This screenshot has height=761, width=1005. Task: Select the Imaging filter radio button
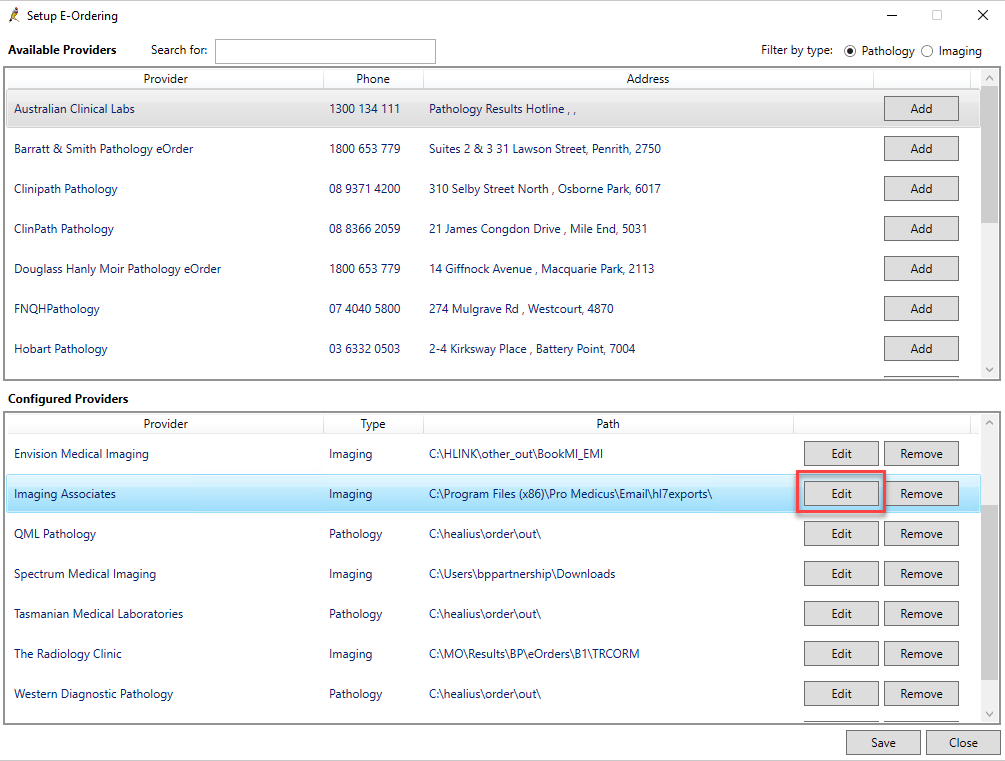[927, 51]
